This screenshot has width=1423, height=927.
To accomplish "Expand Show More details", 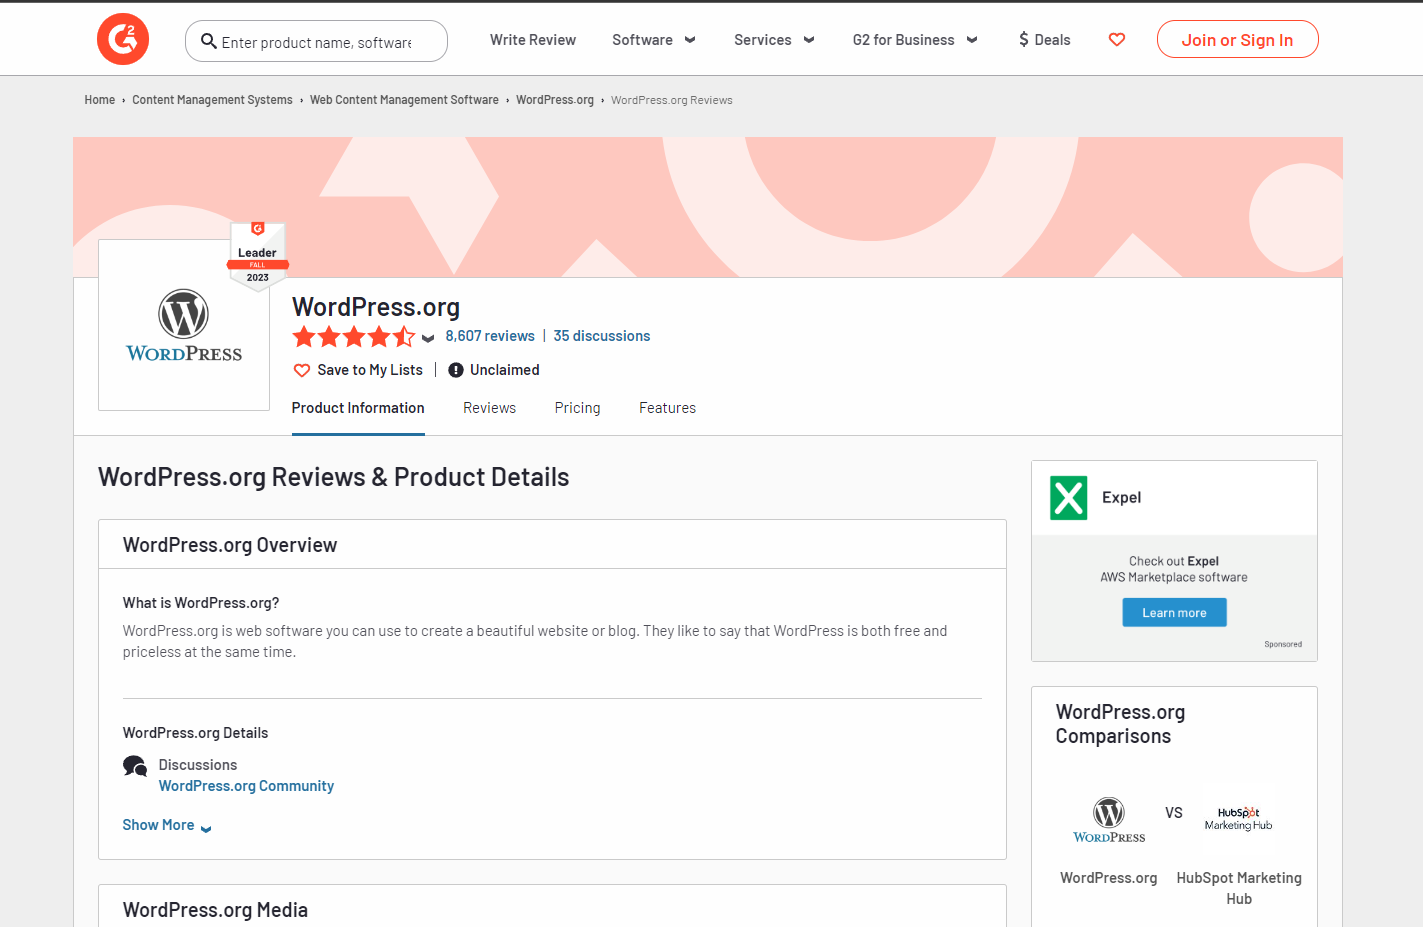I will tap(167, 825).
